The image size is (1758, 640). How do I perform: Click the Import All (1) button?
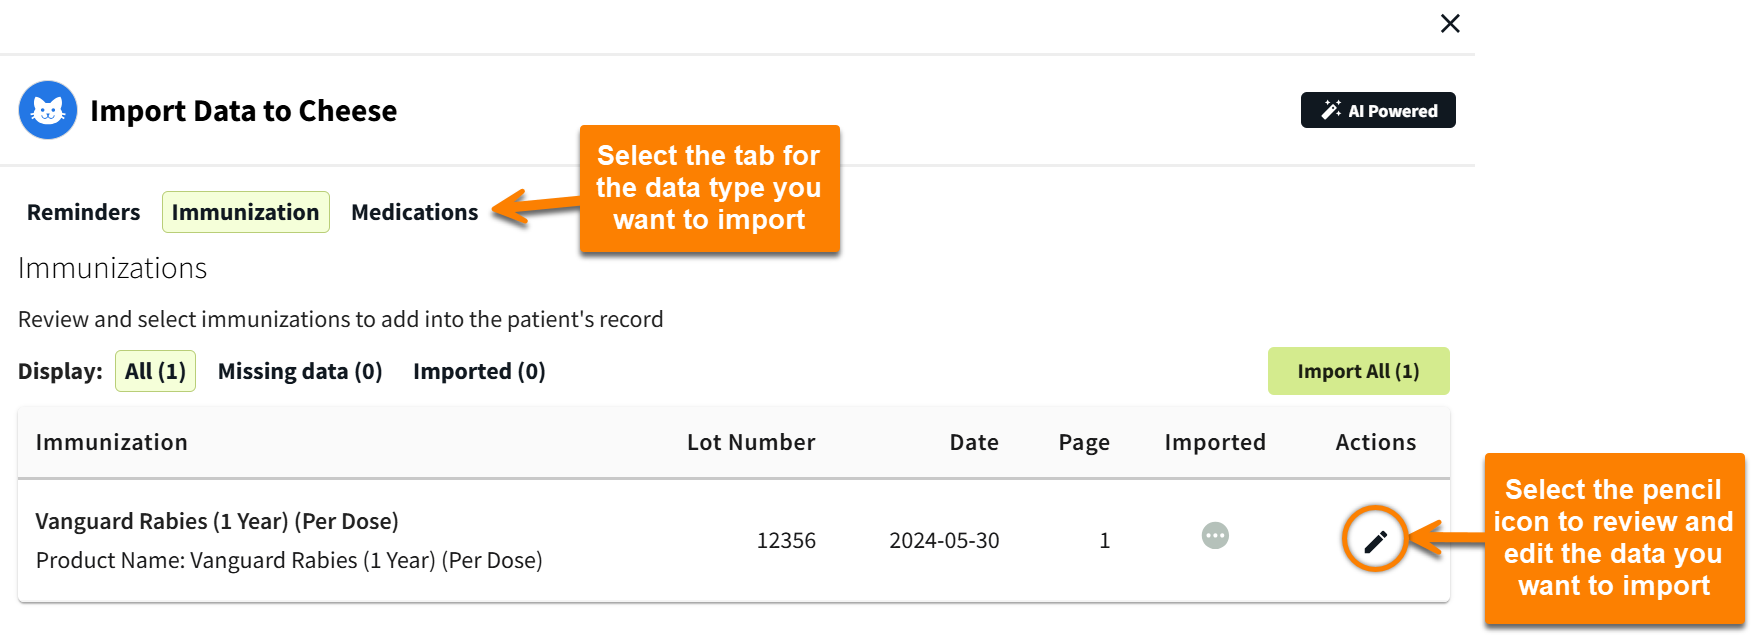point(1358,370)
